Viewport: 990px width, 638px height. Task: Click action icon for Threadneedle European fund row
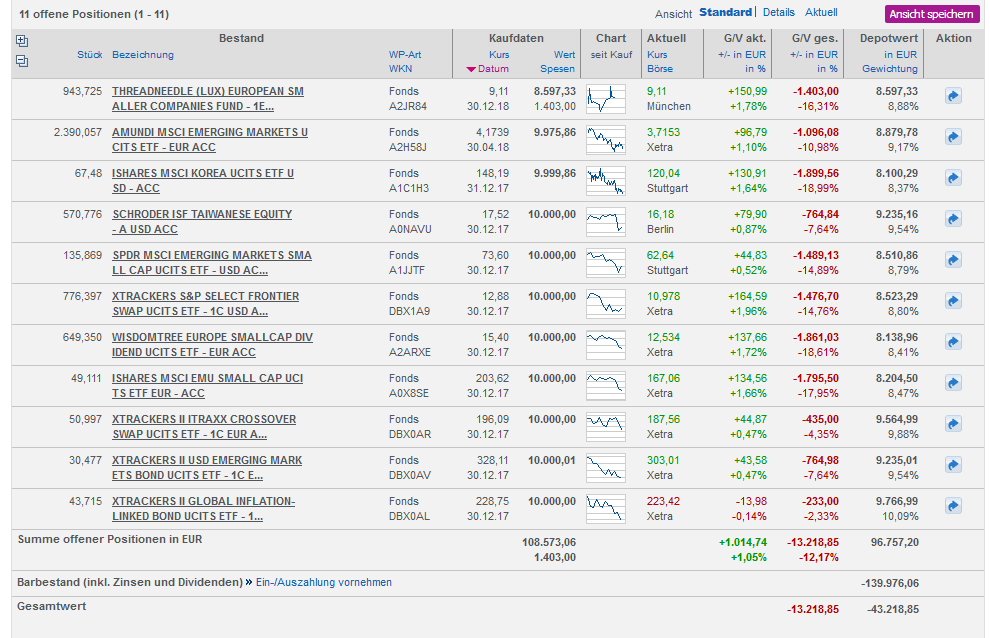953,96
